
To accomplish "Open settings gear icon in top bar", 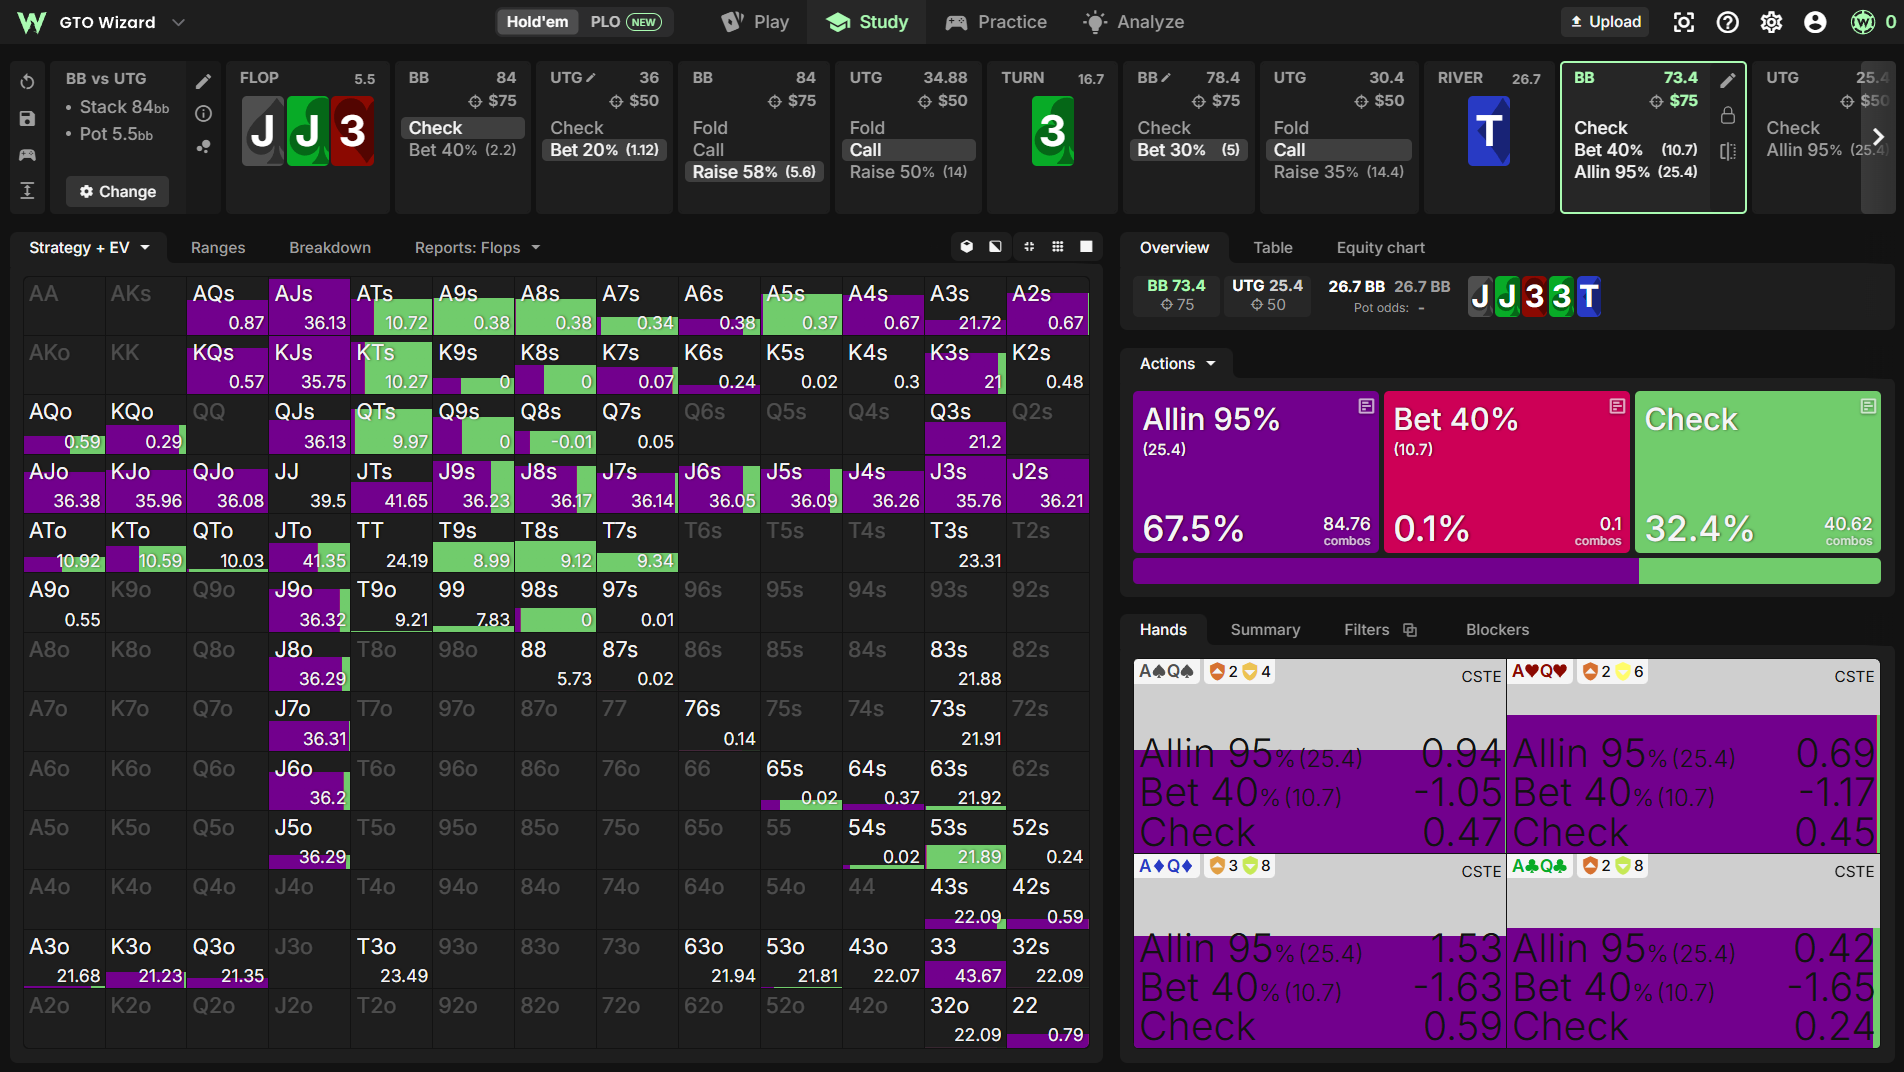I will (x=1771, y=22).
